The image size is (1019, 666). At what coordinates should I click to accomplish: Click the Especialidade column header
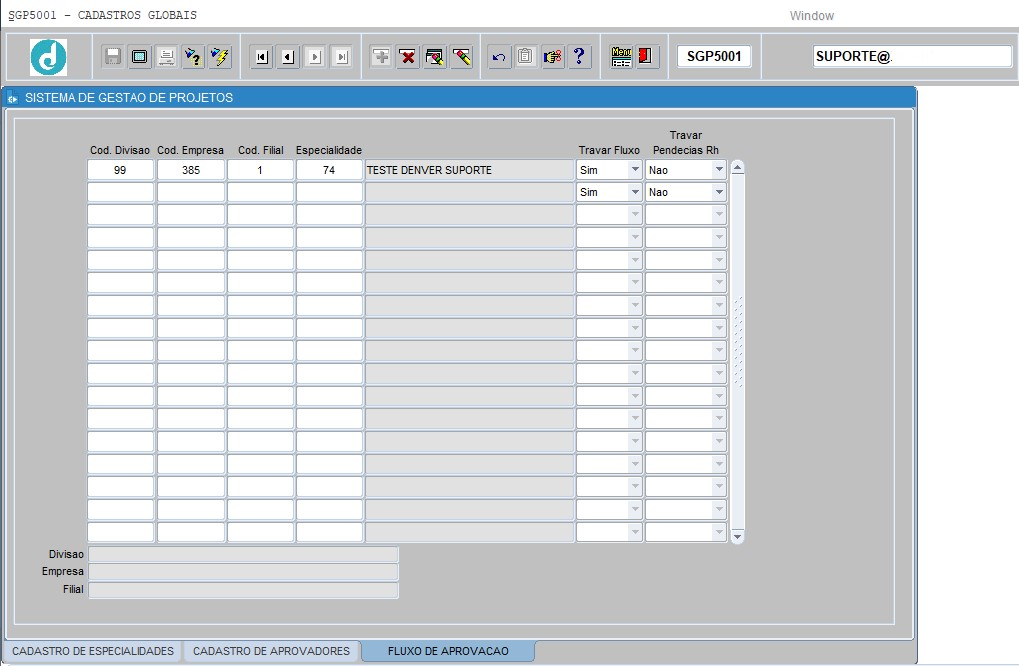(x=329, y=150)
